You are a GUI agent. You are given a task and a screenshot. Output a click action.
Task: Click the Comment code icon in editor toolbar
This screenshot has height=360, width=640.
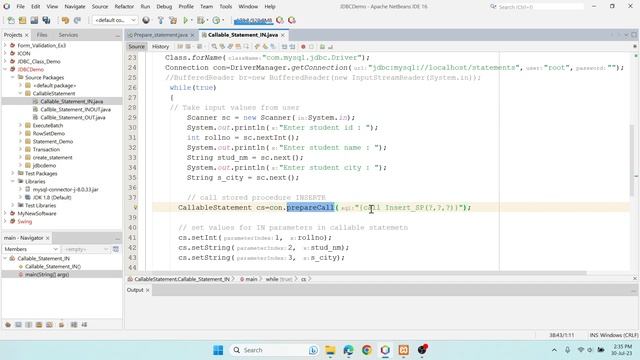coord(322,47)
